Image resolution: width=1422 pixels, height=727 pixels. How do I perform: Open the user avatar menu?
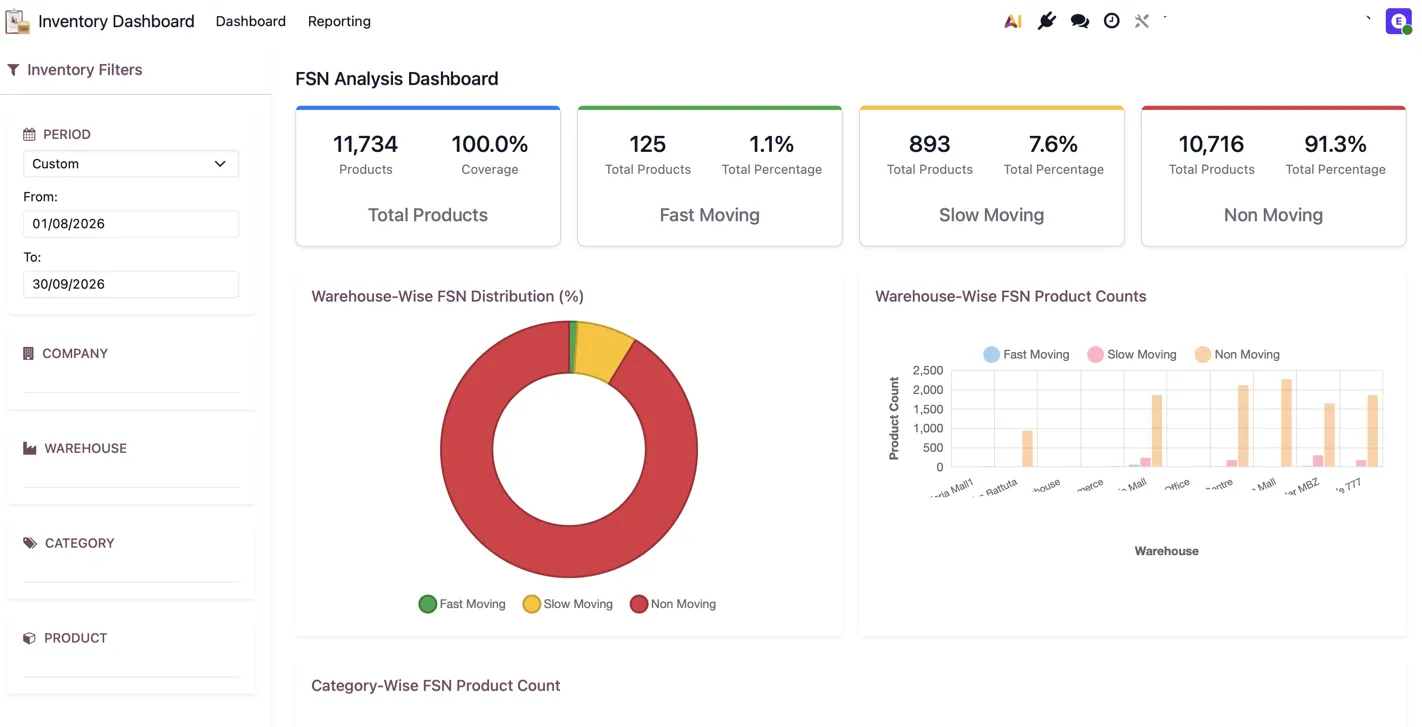(1398, 21)
